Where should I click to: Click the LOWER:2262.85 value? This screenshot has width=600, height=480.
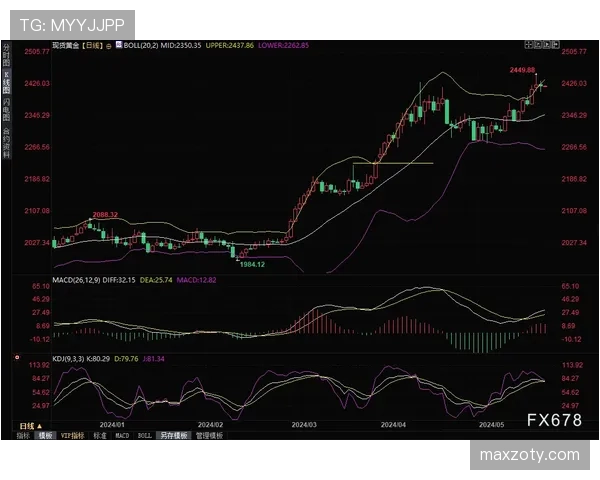(x=283, y=45)
